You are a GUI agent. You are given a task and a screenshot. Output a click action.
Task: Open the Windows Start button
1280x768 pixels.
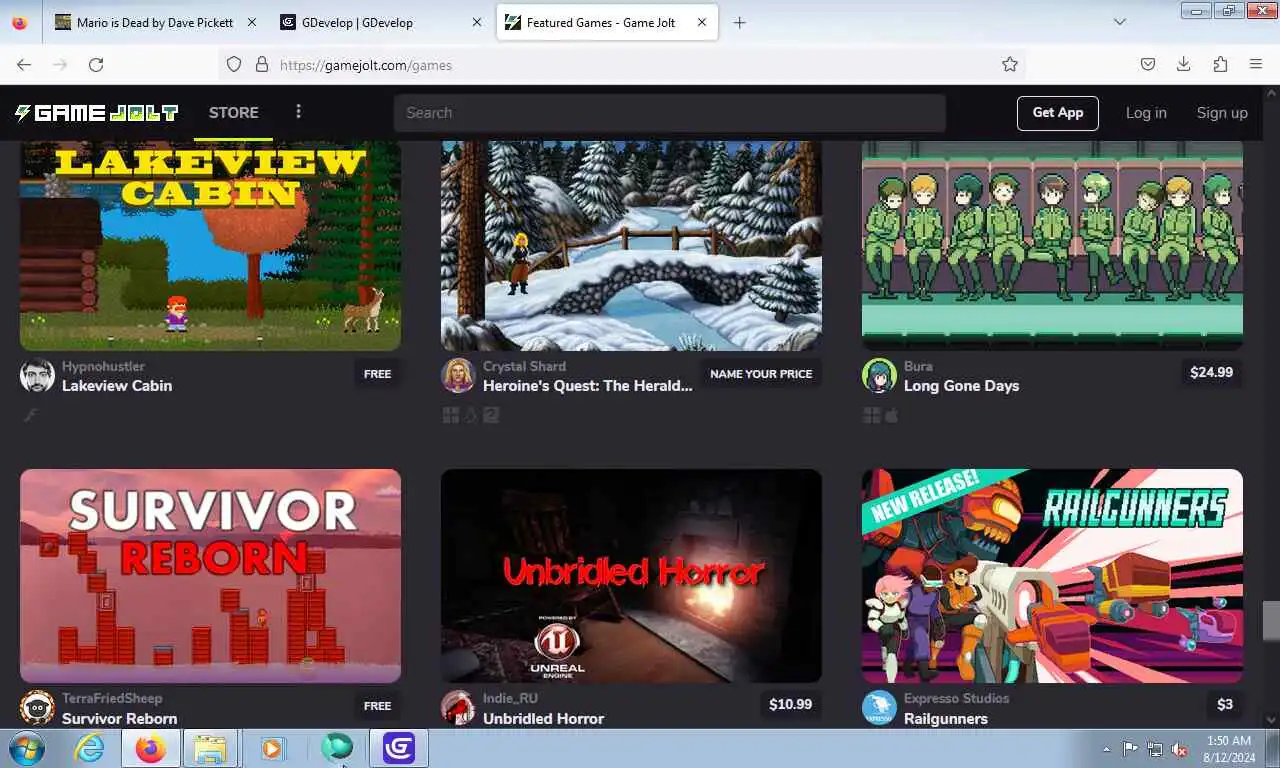25,748
